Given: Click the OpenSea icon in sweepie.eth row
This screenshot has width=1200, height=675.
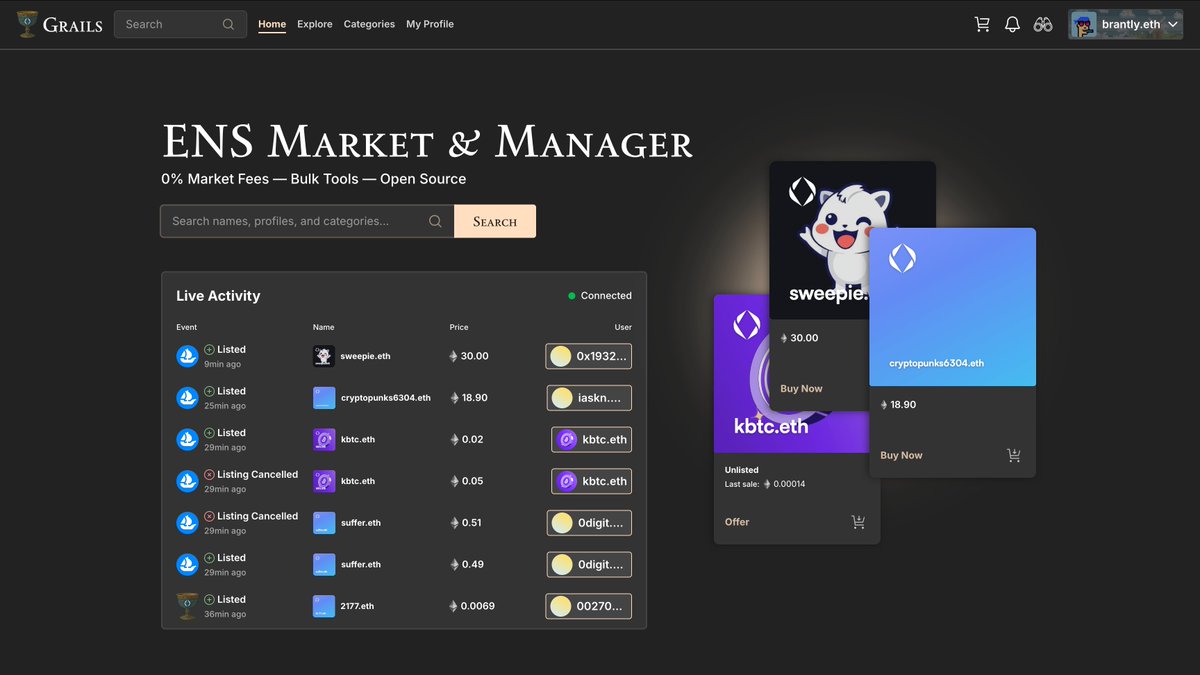Looking at the screenshot, I should 187,356.
